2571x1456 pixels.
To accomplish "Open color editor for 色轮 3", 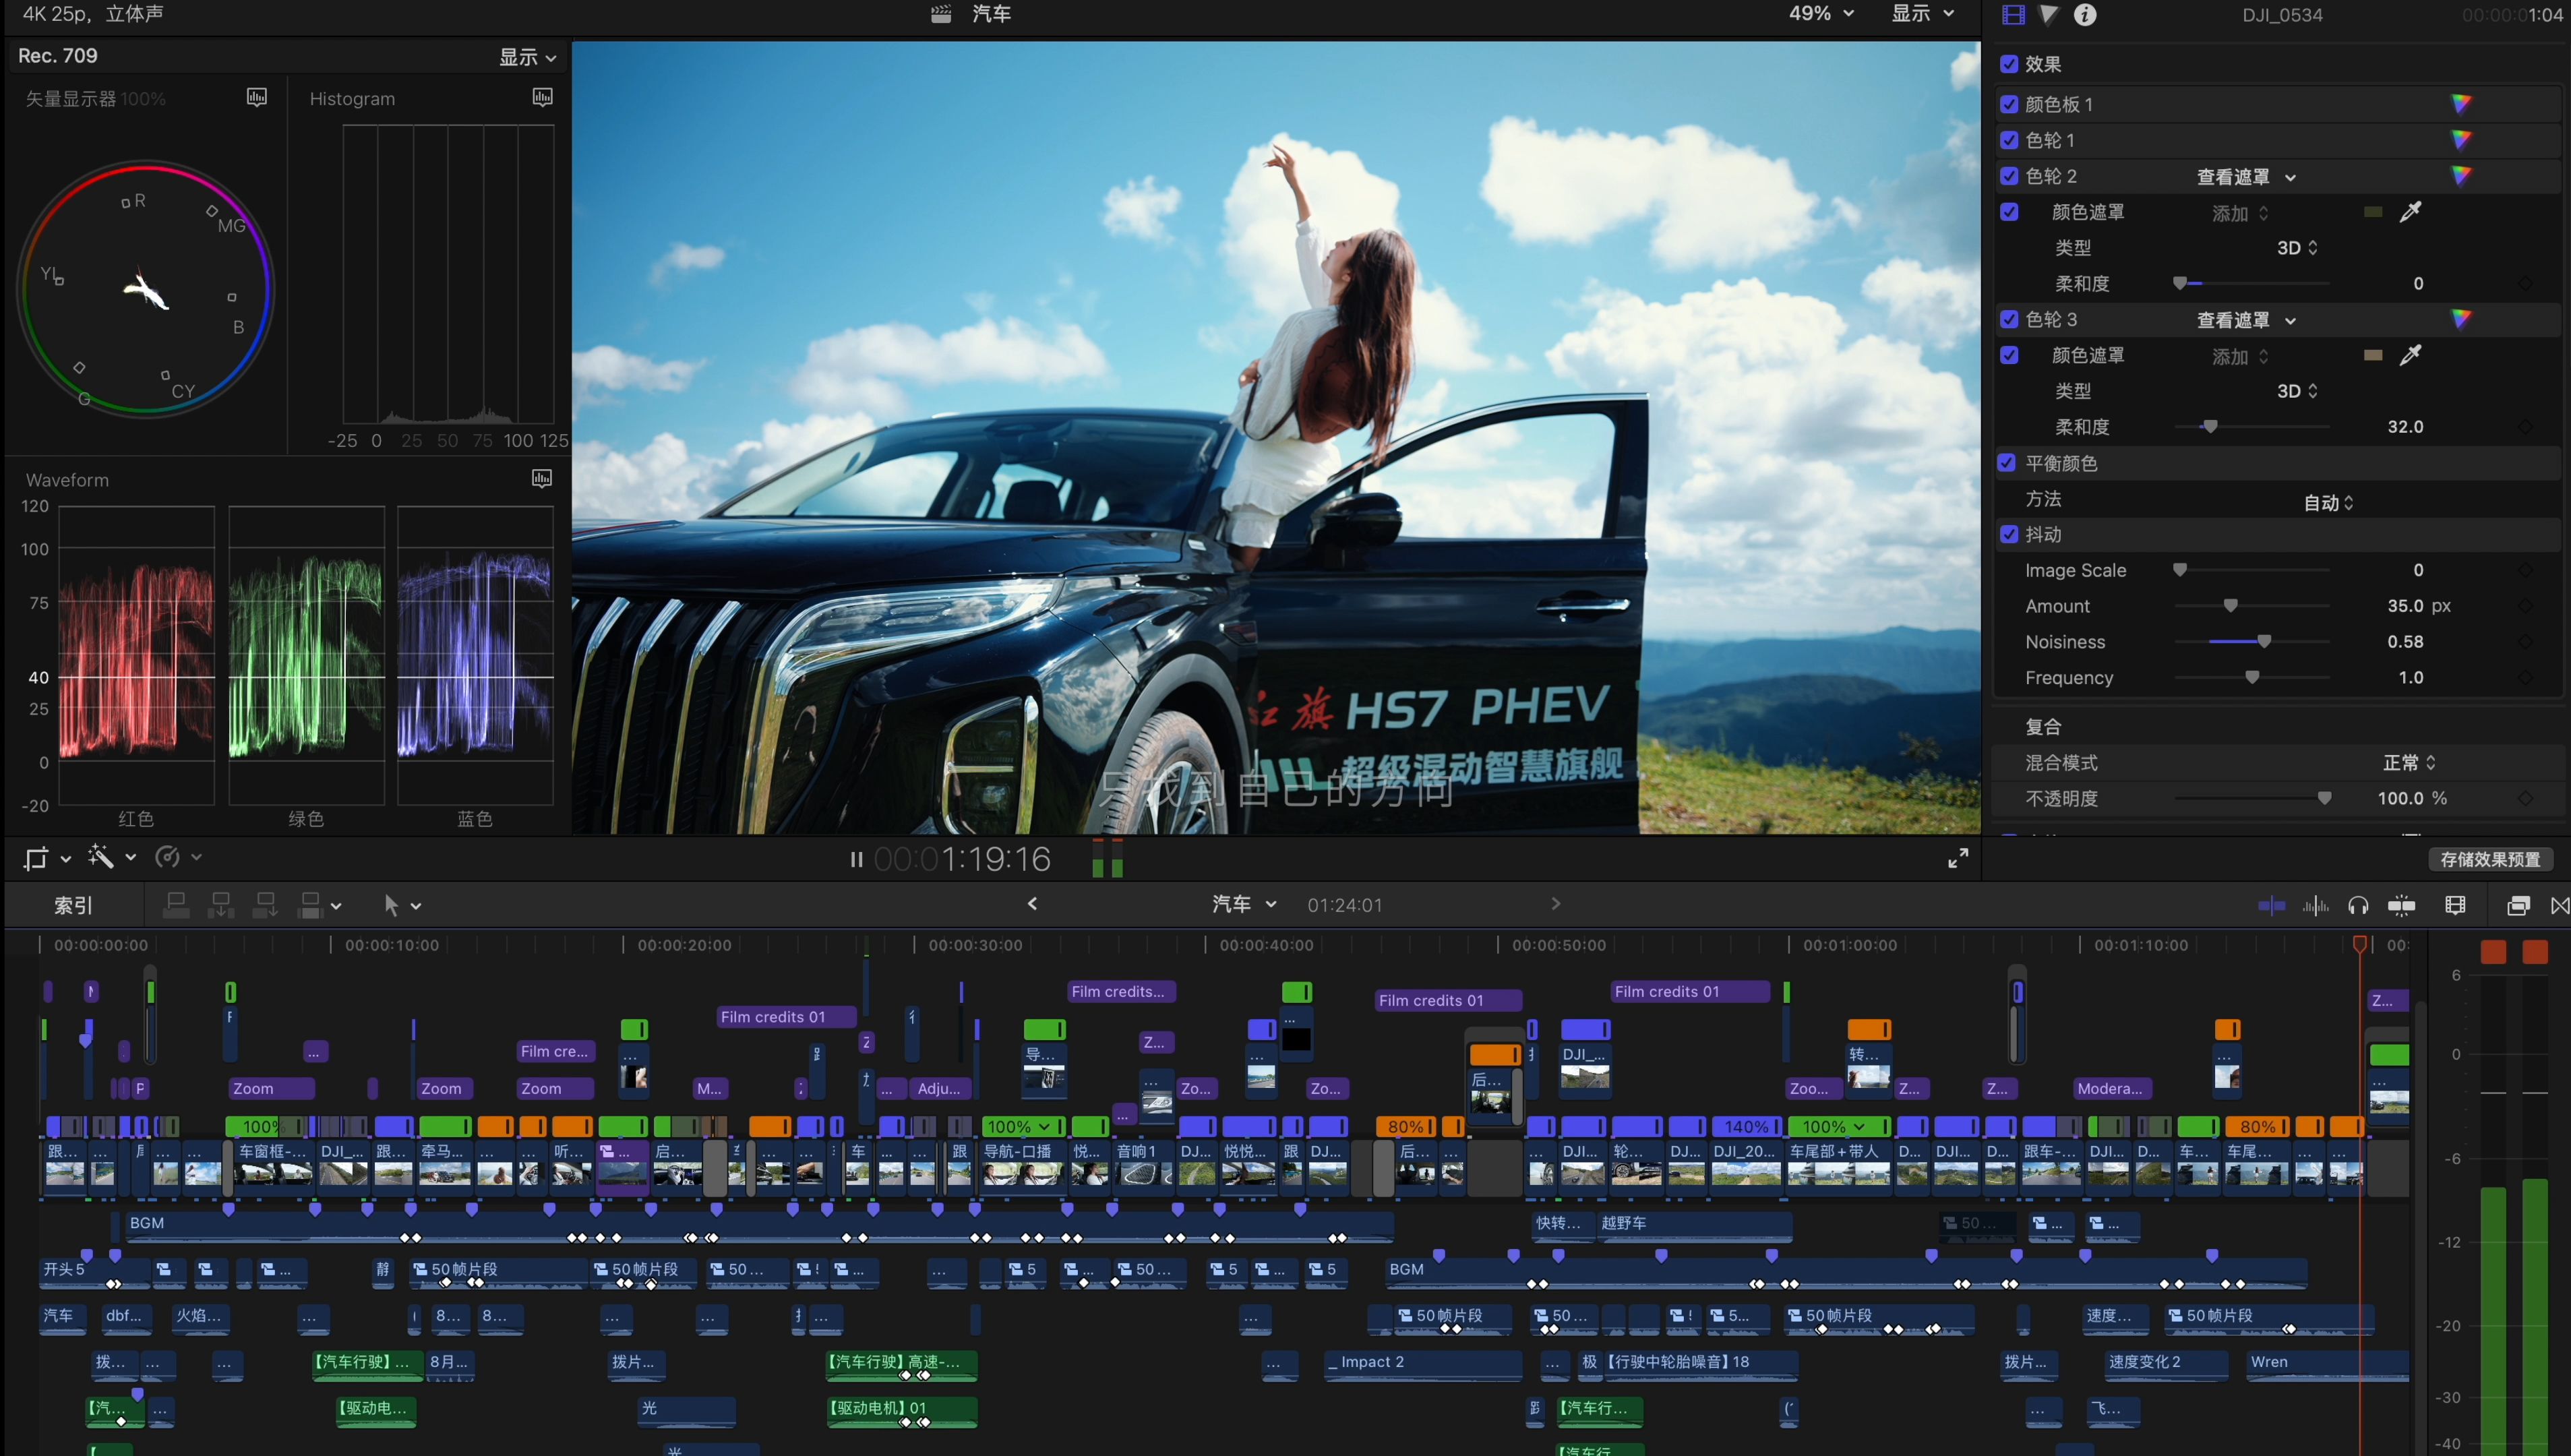I will (2461, 319).
